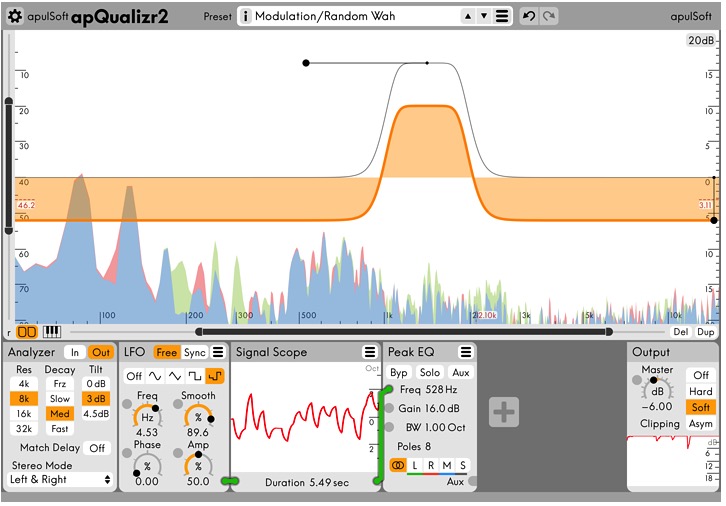Screen dimensions: 726x506
Task: Click Aux button in Peak EQ
Action: tap(461, 373)
